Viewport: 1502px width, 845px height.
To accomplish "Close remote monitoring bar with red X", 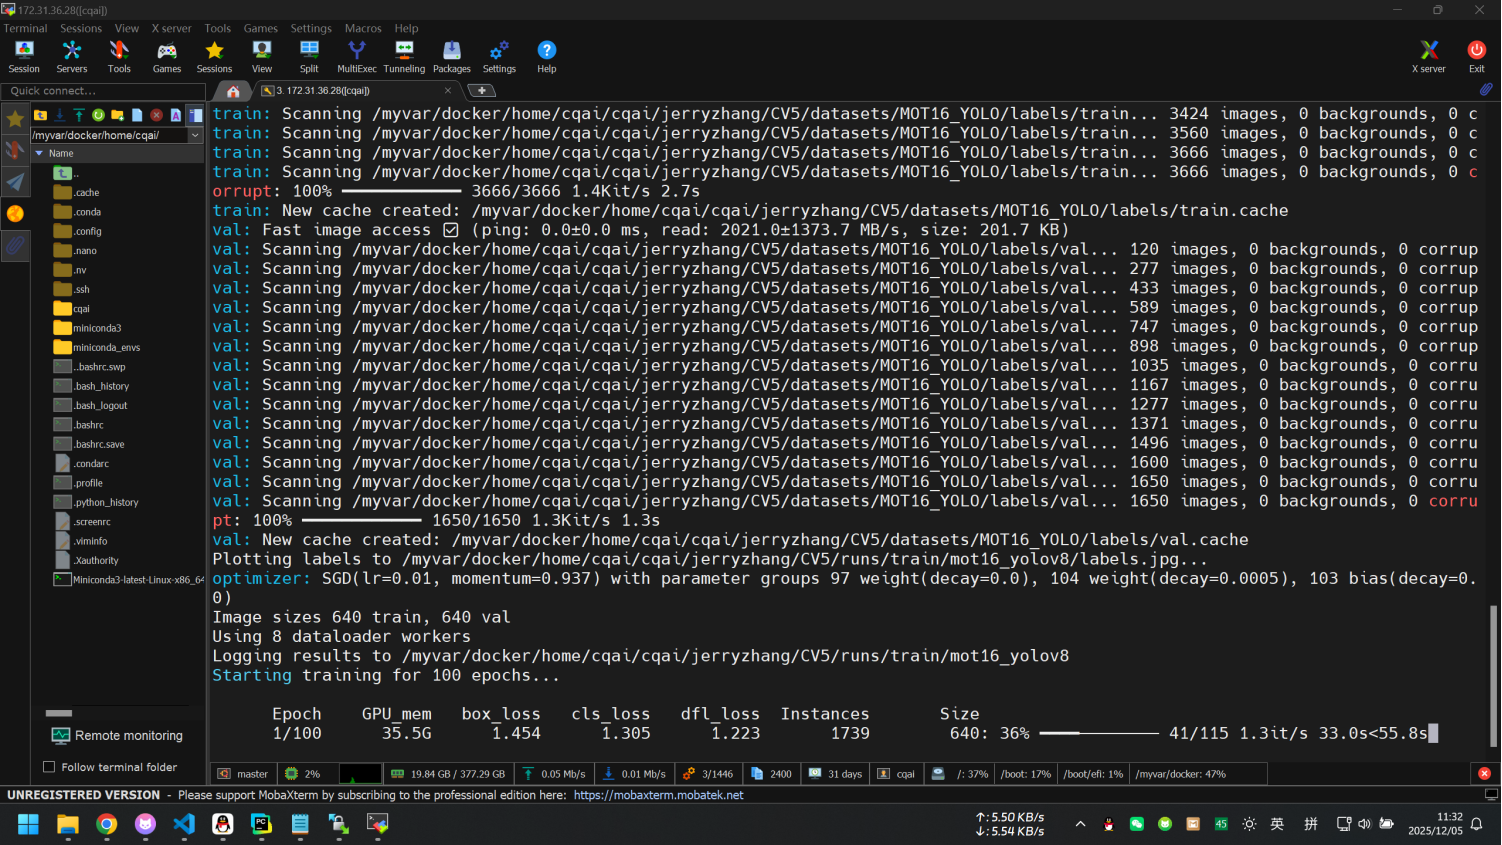I will (1484, 774).
